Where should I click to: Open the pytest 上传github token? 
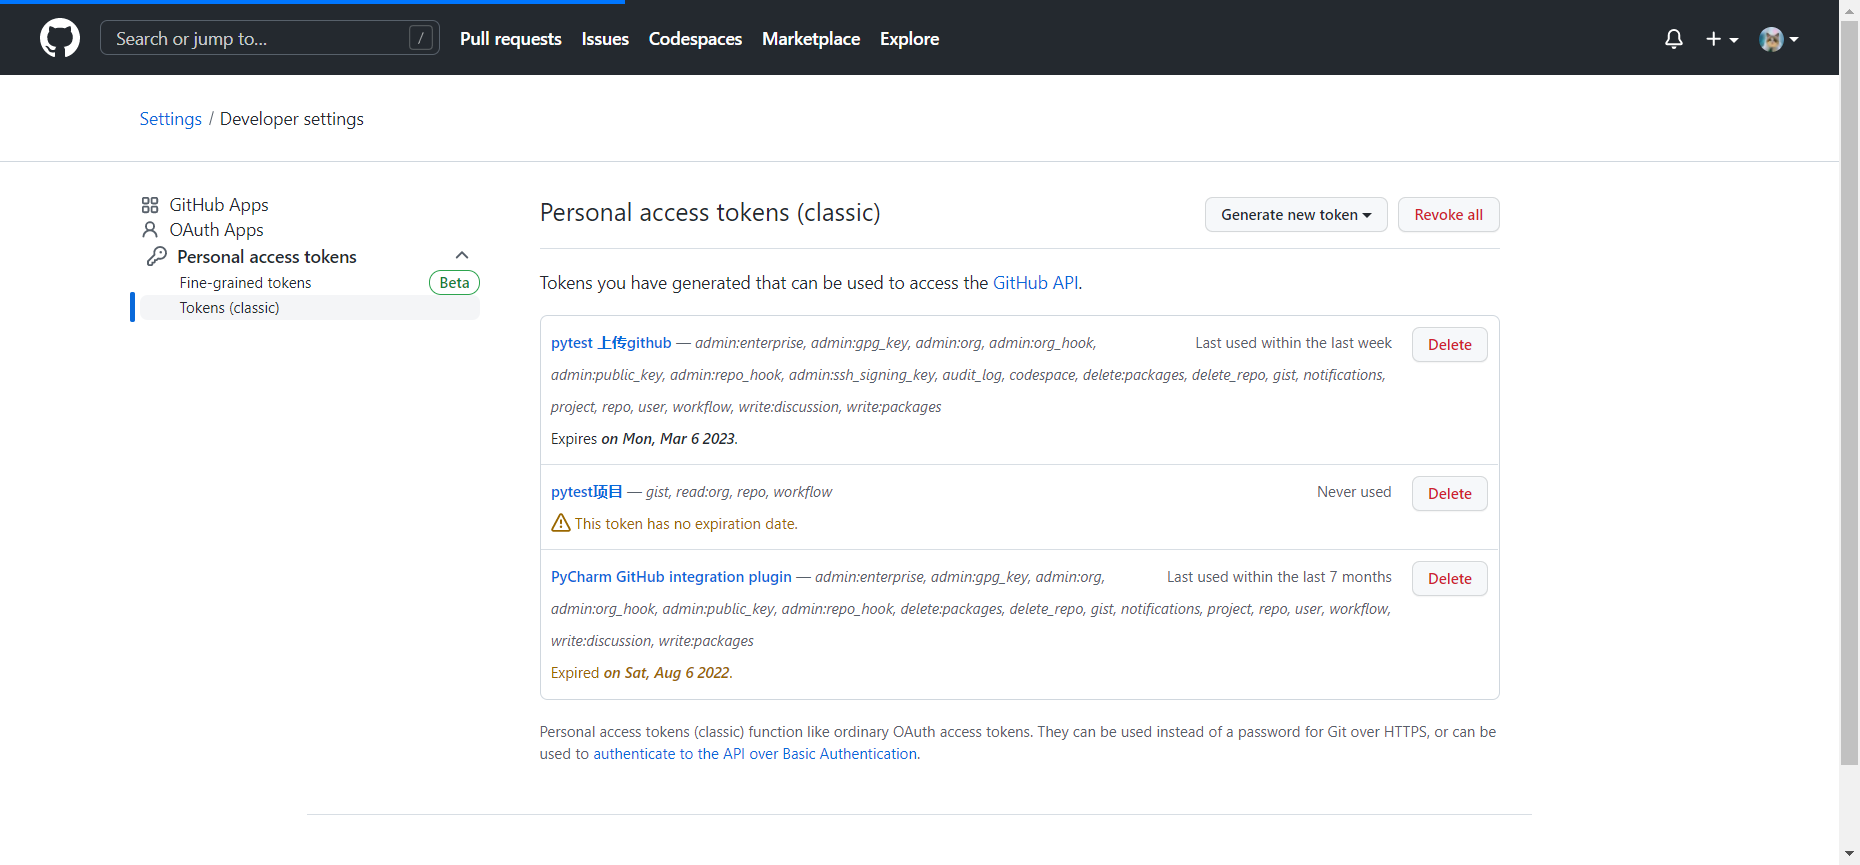[x=611, y=343]
